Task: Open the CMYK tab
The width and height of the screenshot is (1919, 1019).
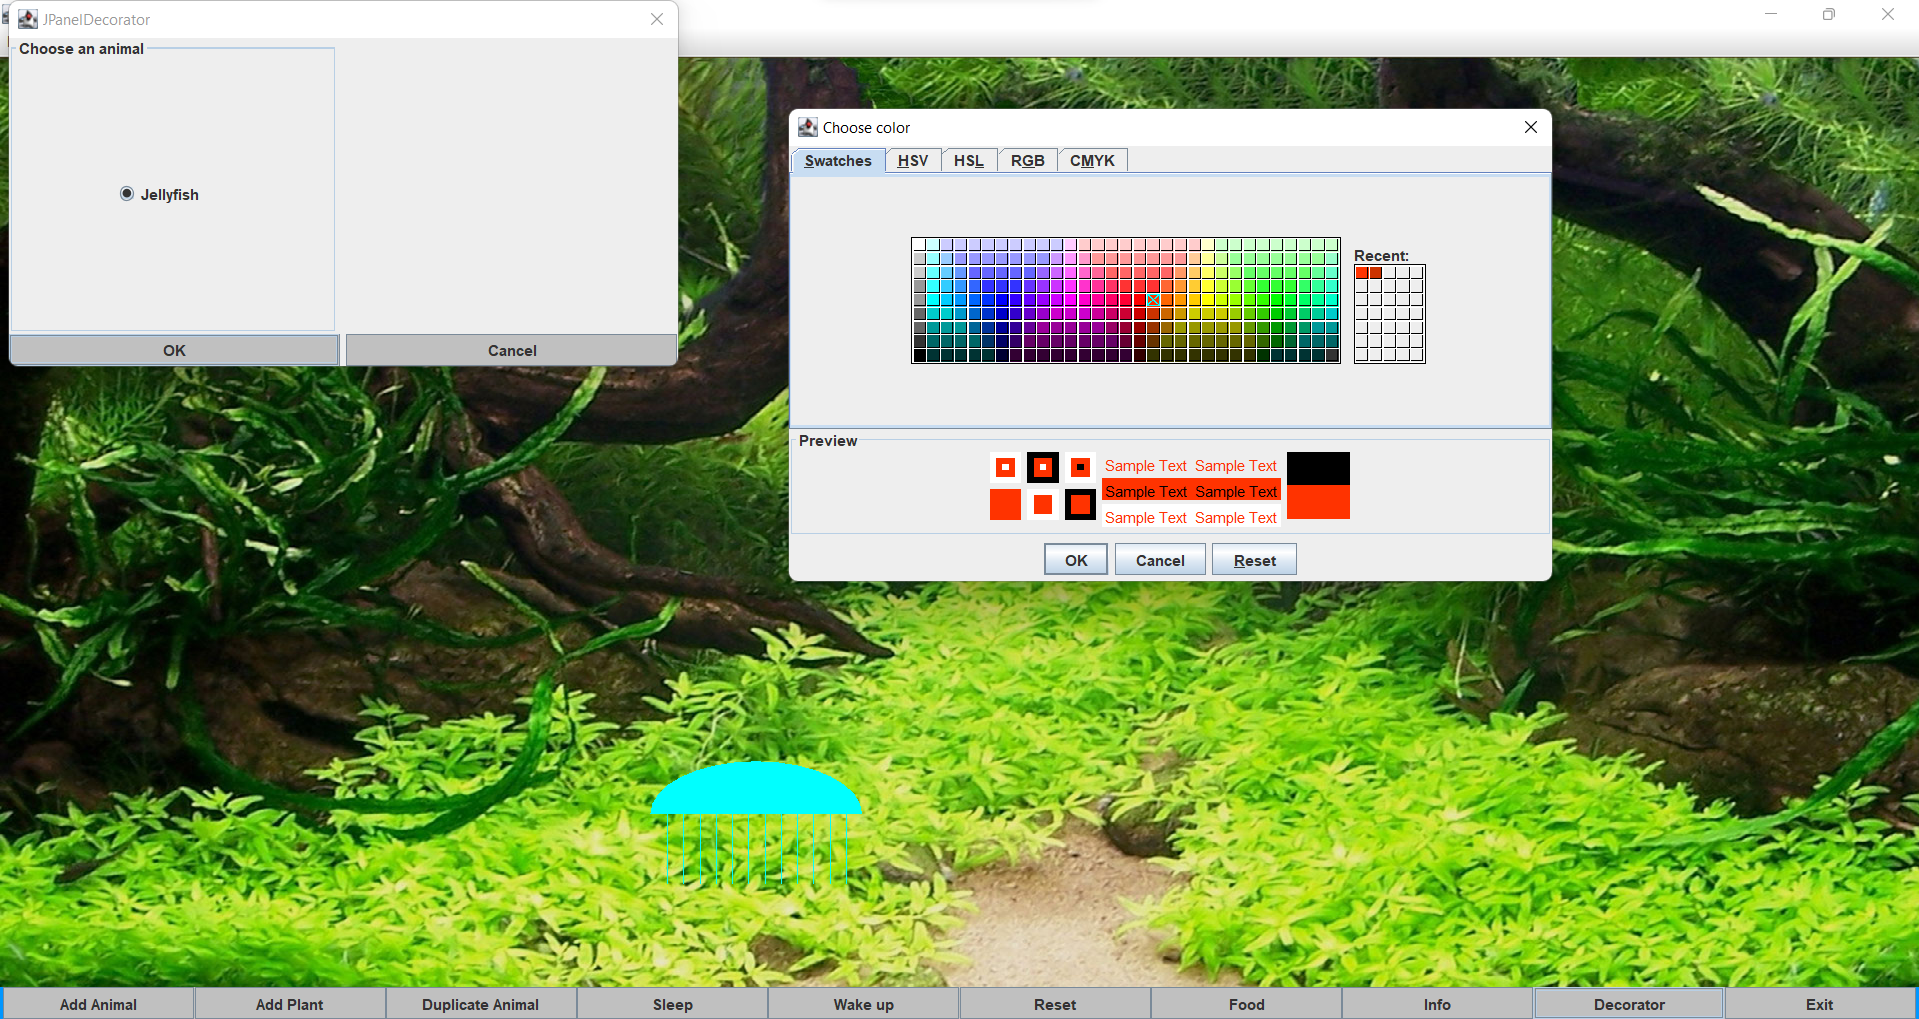Action: 1092,161
